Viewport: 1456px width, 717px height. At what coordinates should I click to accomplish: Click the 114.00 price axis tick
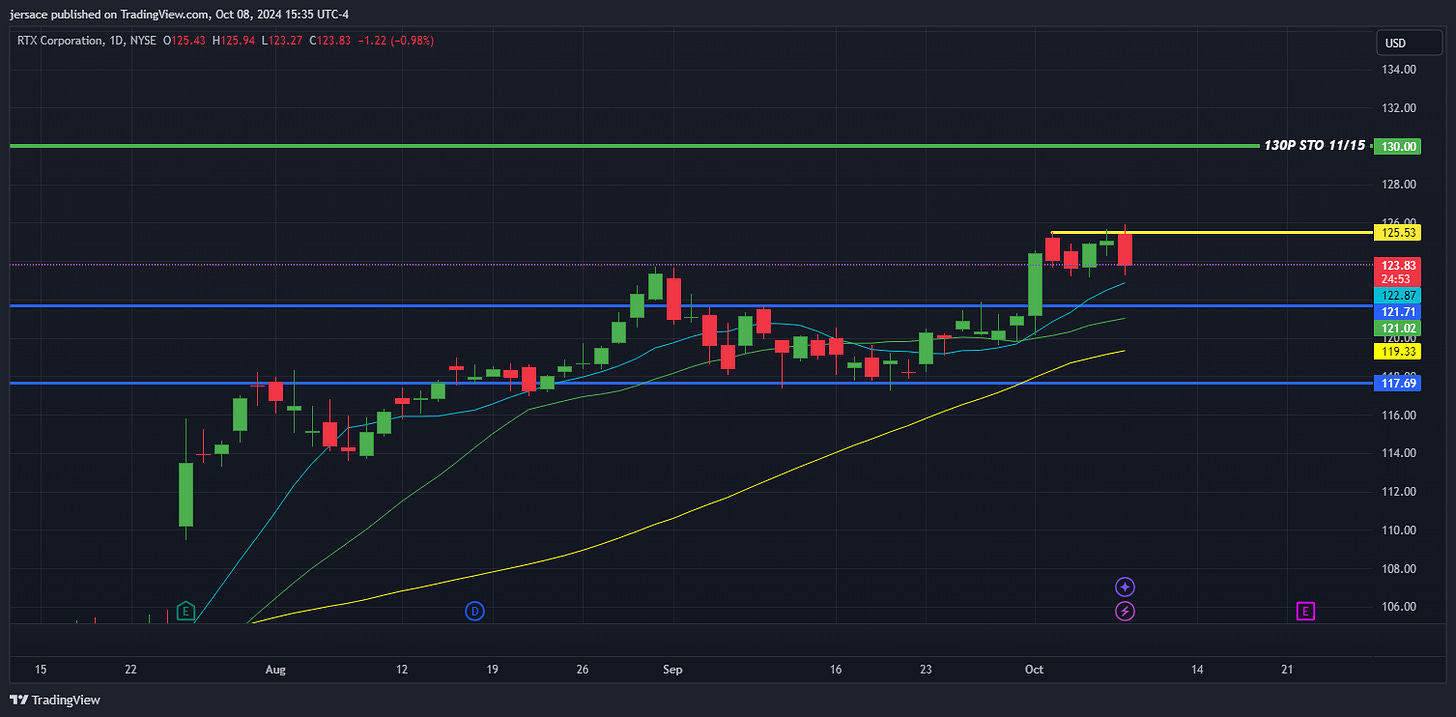[1398, 453]
